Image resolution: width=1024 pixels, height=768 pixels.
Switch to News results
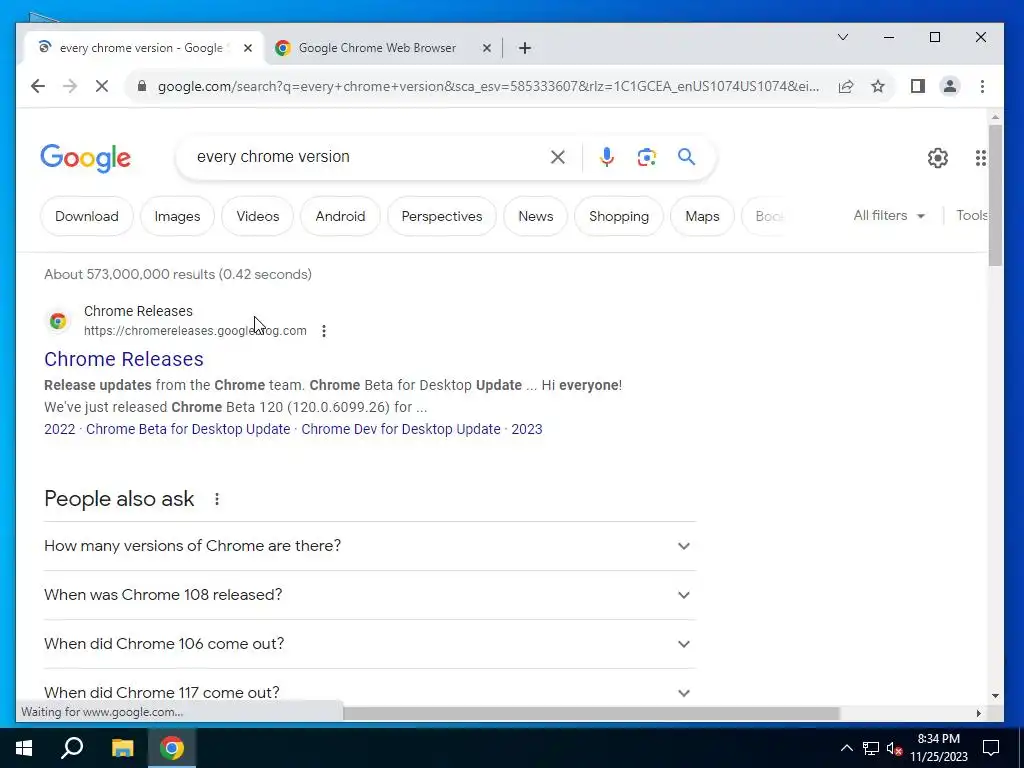(536, 216)
